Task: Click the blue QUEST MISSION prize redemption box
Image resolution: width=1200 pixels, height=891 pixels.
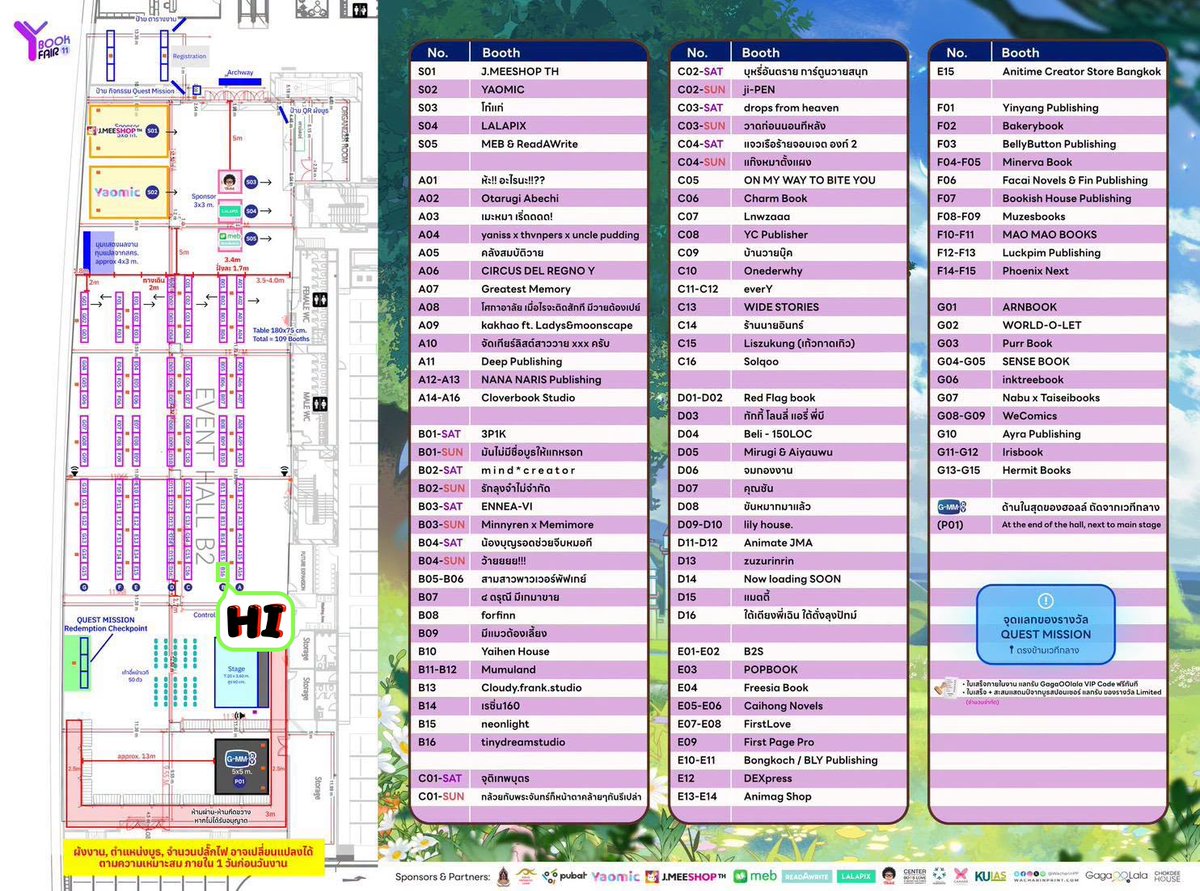Action: coord(1045,625)
